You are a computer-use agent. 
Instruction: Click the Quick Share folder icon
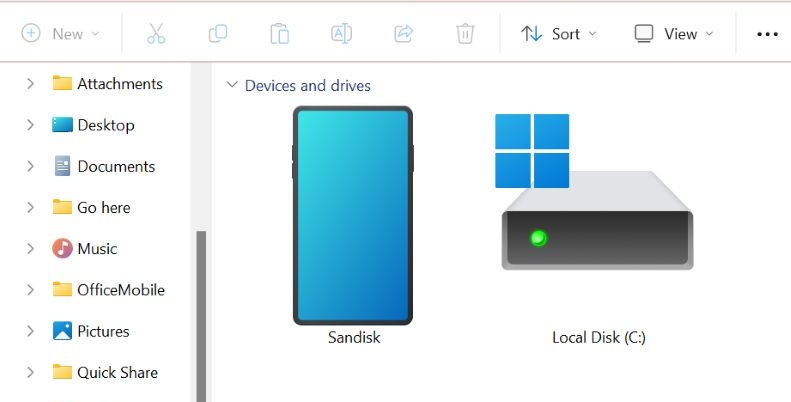pos(62,372)
